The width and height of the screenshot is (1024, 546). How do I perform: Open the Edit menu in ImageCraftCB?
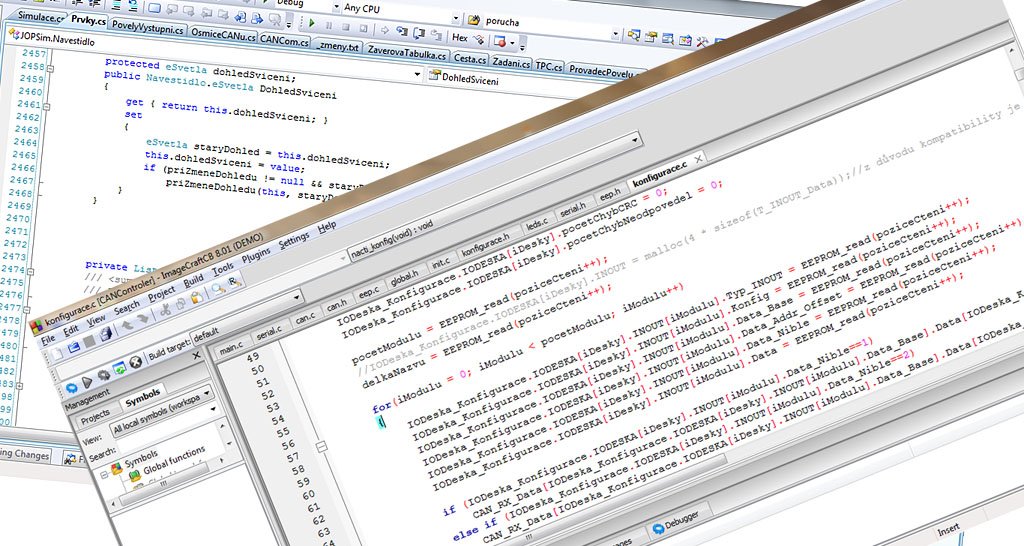tap(71, 331)
